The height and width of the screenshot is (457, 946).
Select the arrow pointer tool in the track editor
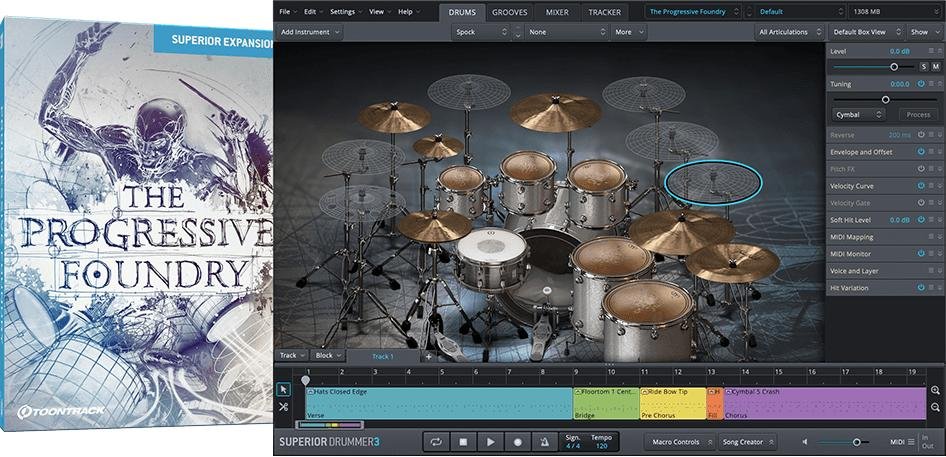click(x=283, y=390)
